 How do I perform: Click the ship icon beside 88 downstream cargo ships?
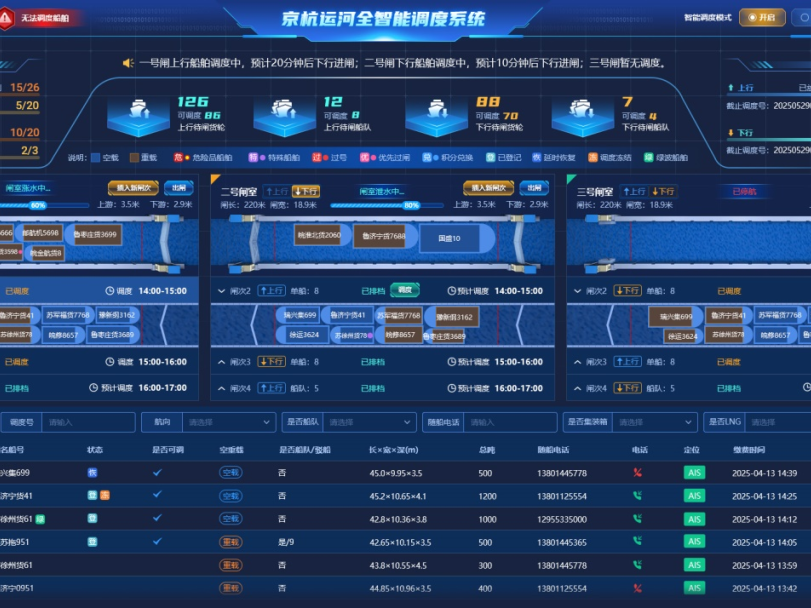(438, 114)
